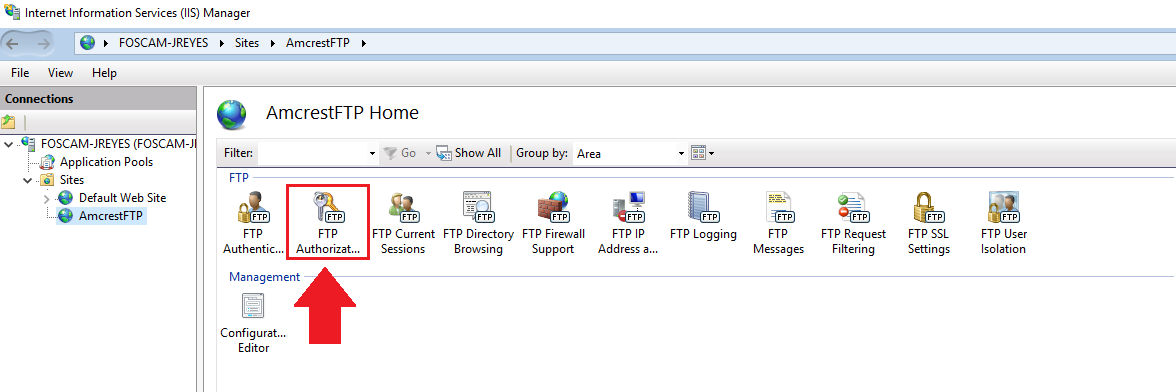1176x392 pixels.
Task: Click the AmcrestFTP Home title globe icon
Action: pyautogui.click(x=232, y=115)
